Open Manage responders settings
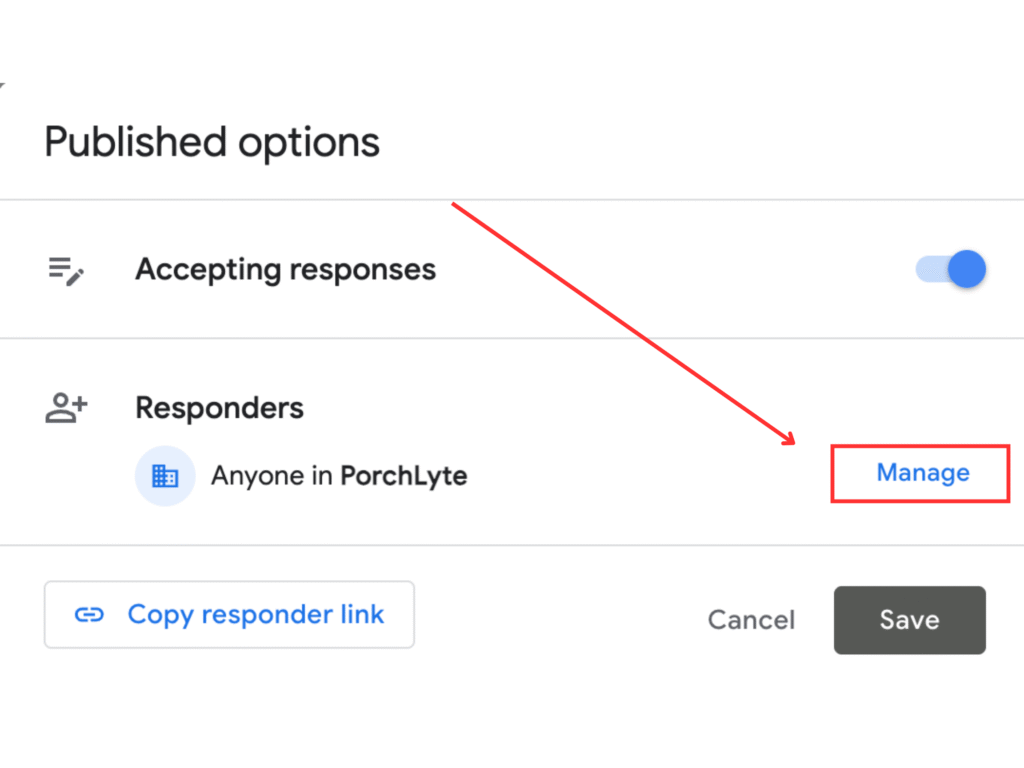The image size is (1024, 768). [922, 473]
